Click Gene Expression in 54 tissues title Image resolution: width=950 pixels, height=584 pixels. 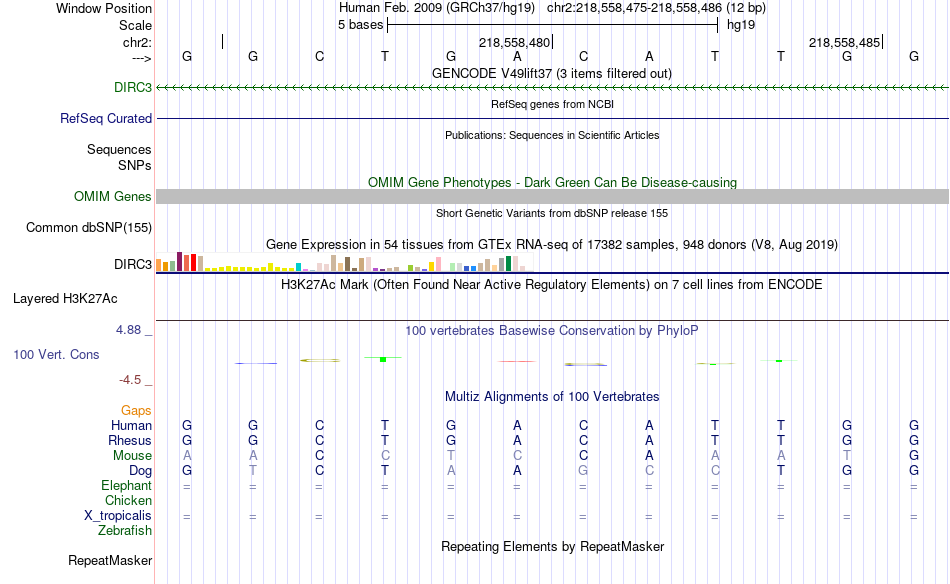tap(552, 245)
